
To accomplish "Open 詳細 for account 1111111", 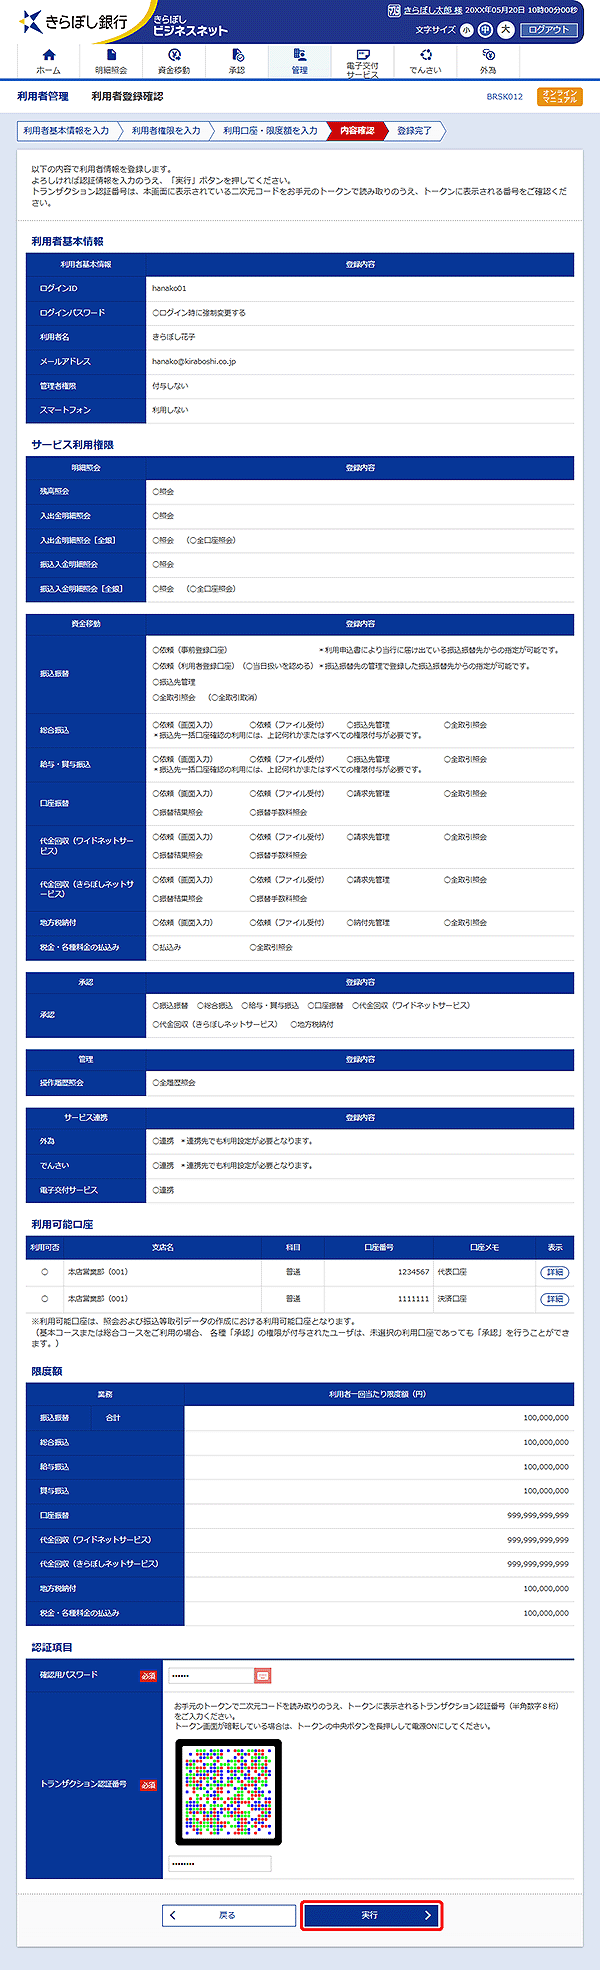I will [x=554, y=1299].
